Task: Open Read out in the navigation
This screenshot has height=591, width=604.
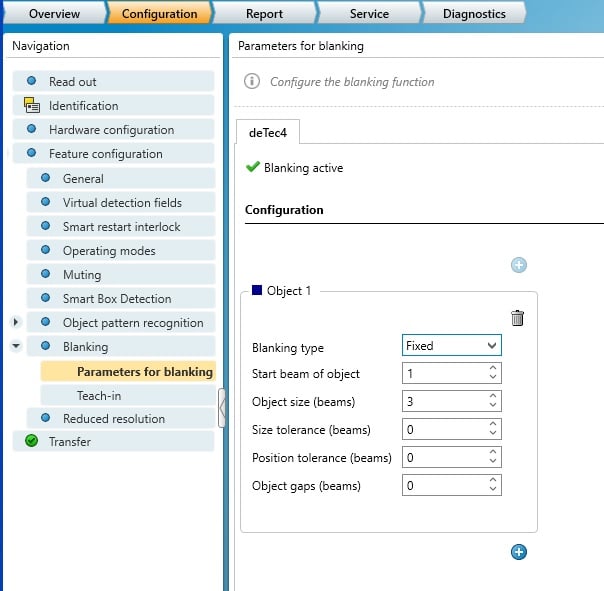Action: (x=113, y=81)
